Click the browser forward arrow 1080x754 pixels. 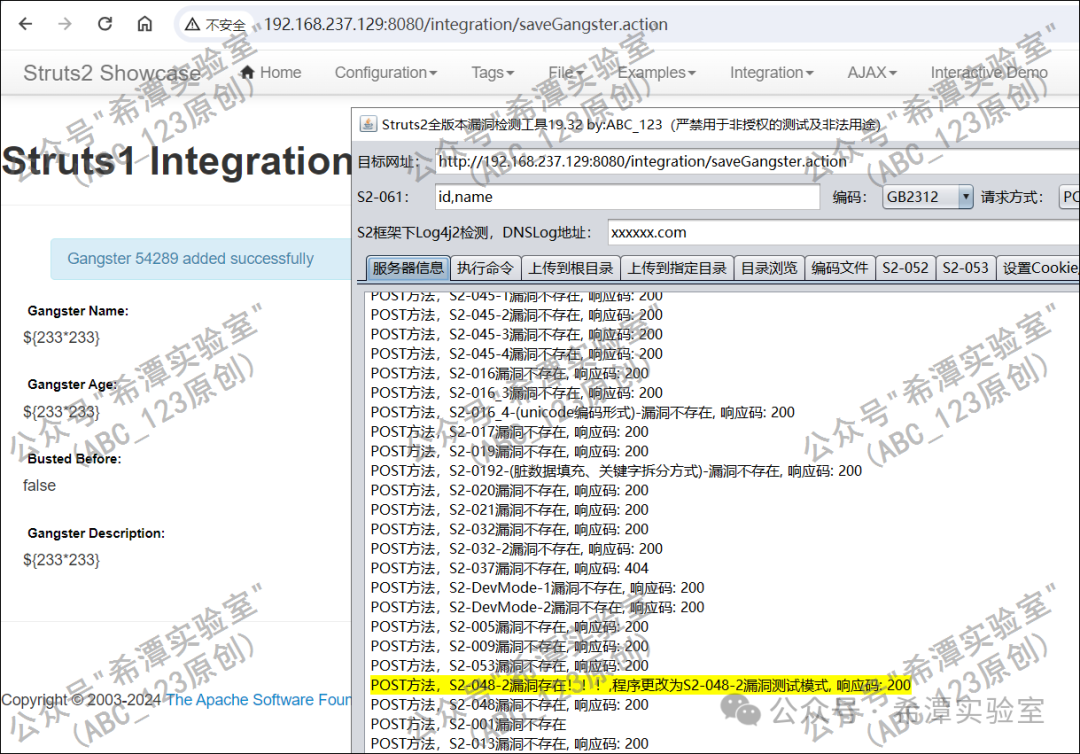point(65,24)
